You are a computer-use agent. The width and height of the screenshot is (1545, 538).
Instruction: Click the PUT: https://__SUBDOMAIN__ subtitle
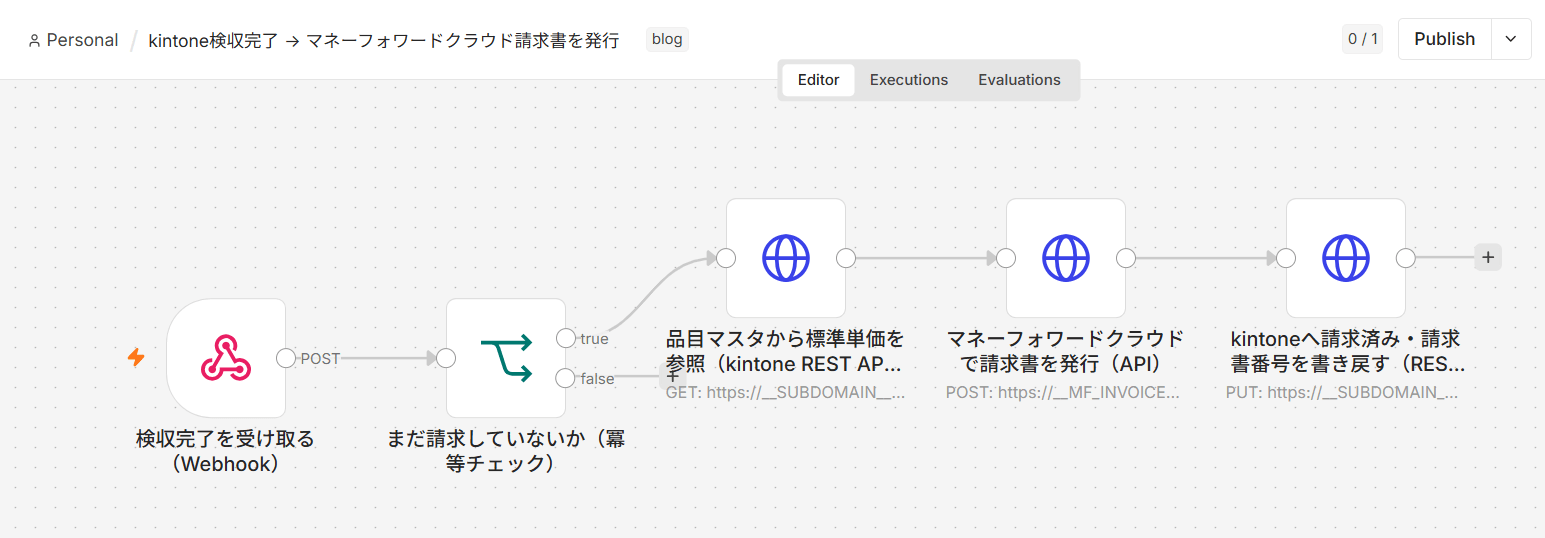coord(1342,393)
